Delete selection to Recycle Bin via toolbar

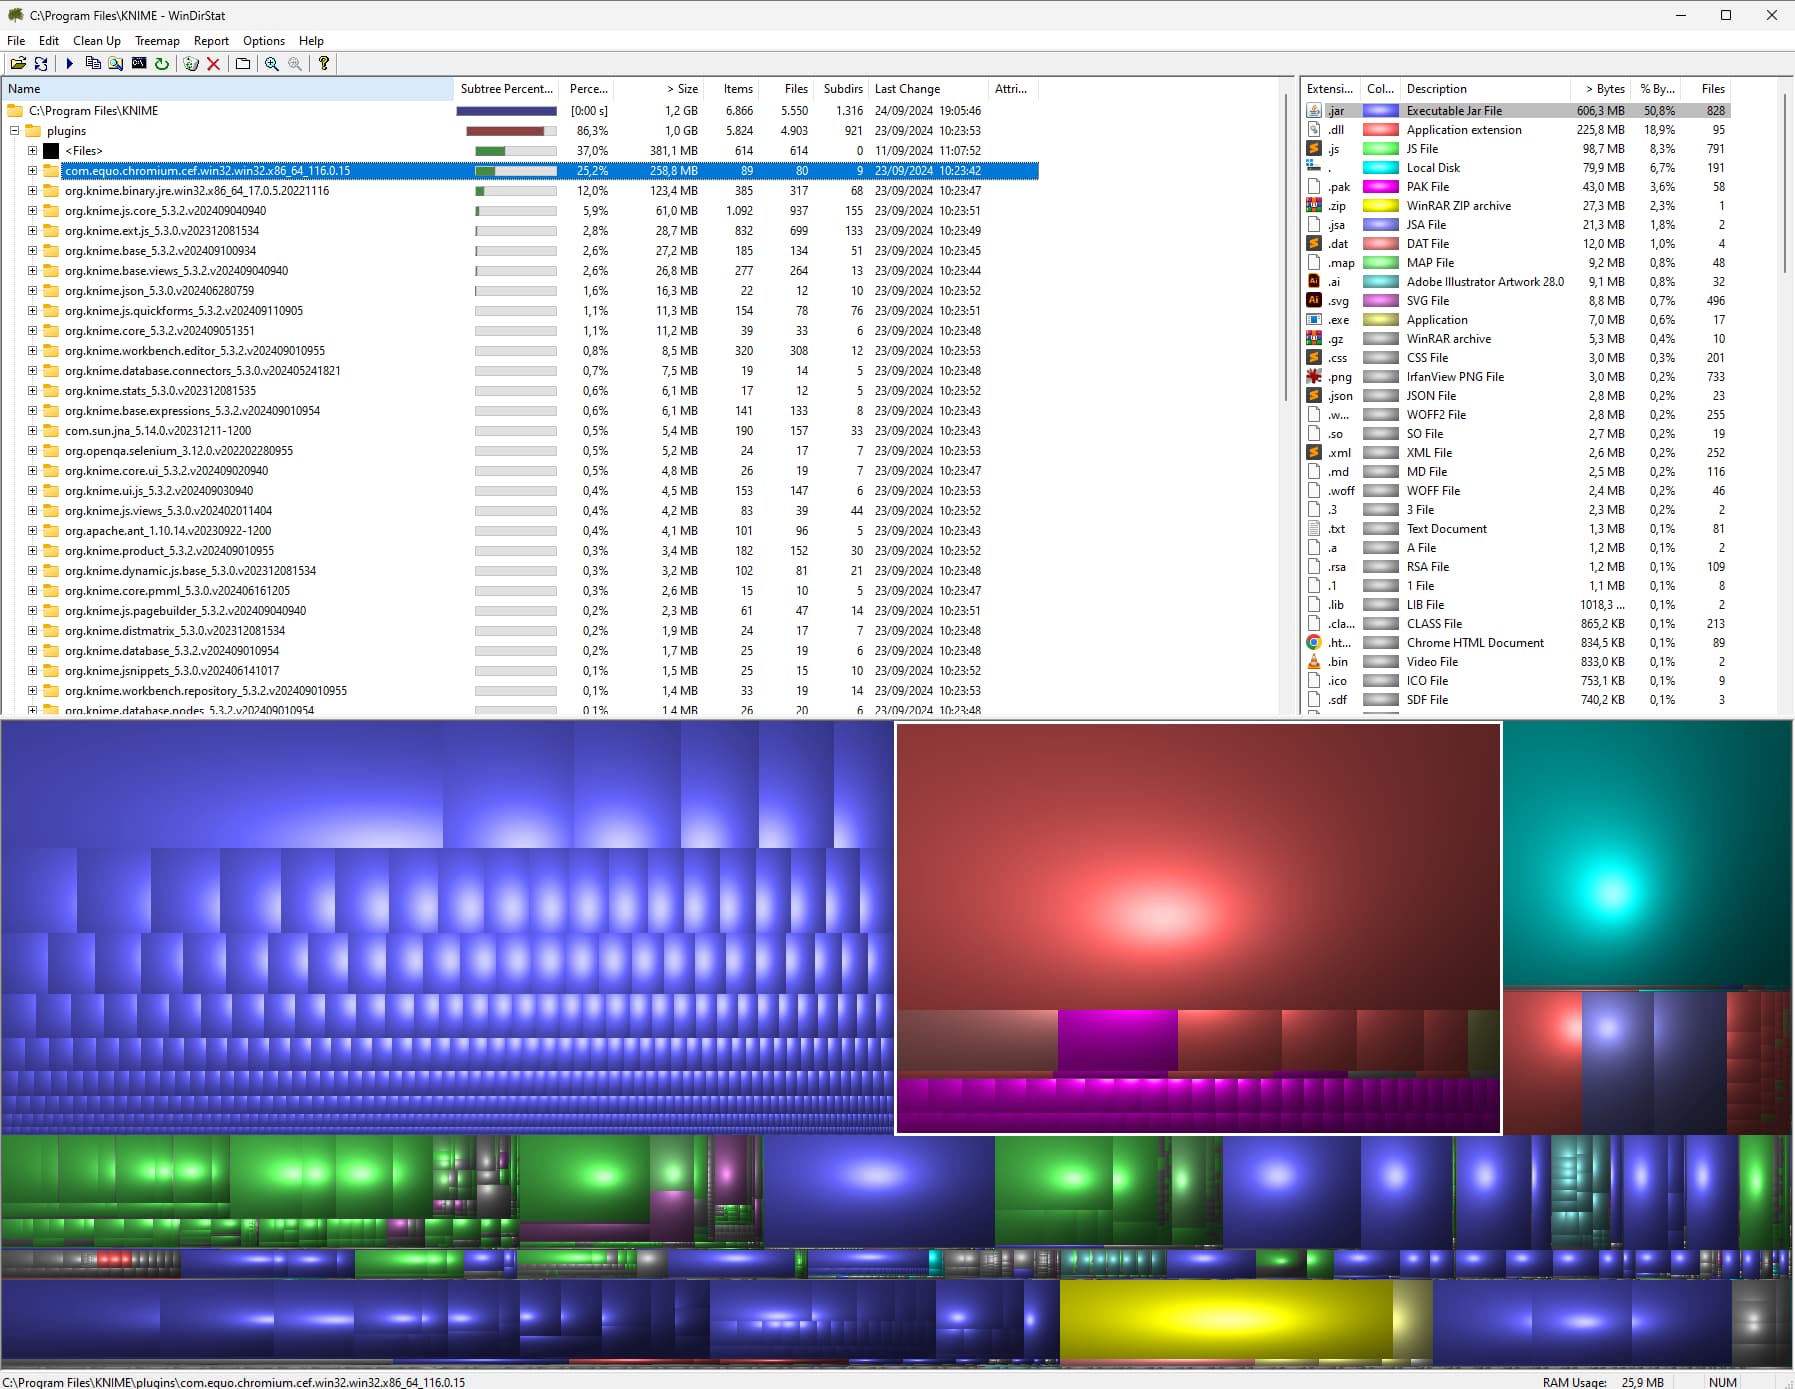click(x=191, y=63)
